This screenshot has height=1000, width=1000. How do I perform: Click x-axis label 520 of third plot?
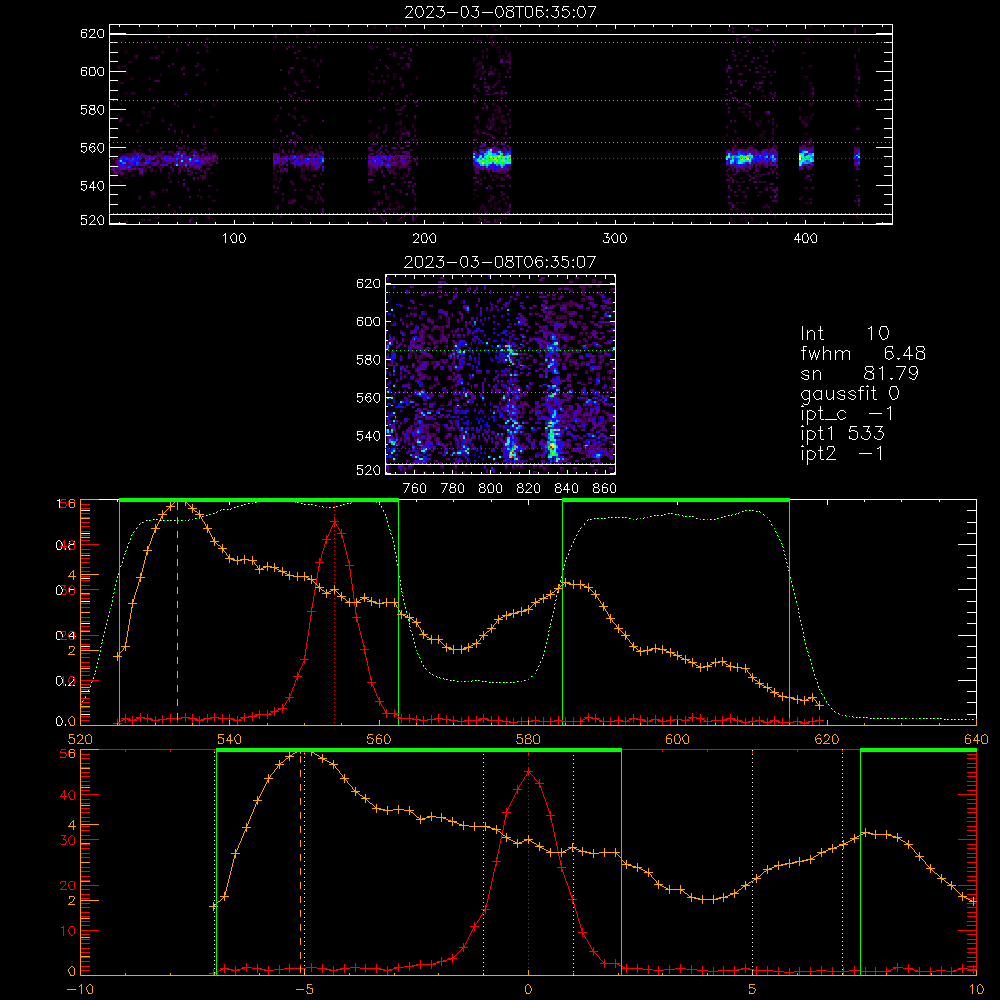(x=80, y=739)
